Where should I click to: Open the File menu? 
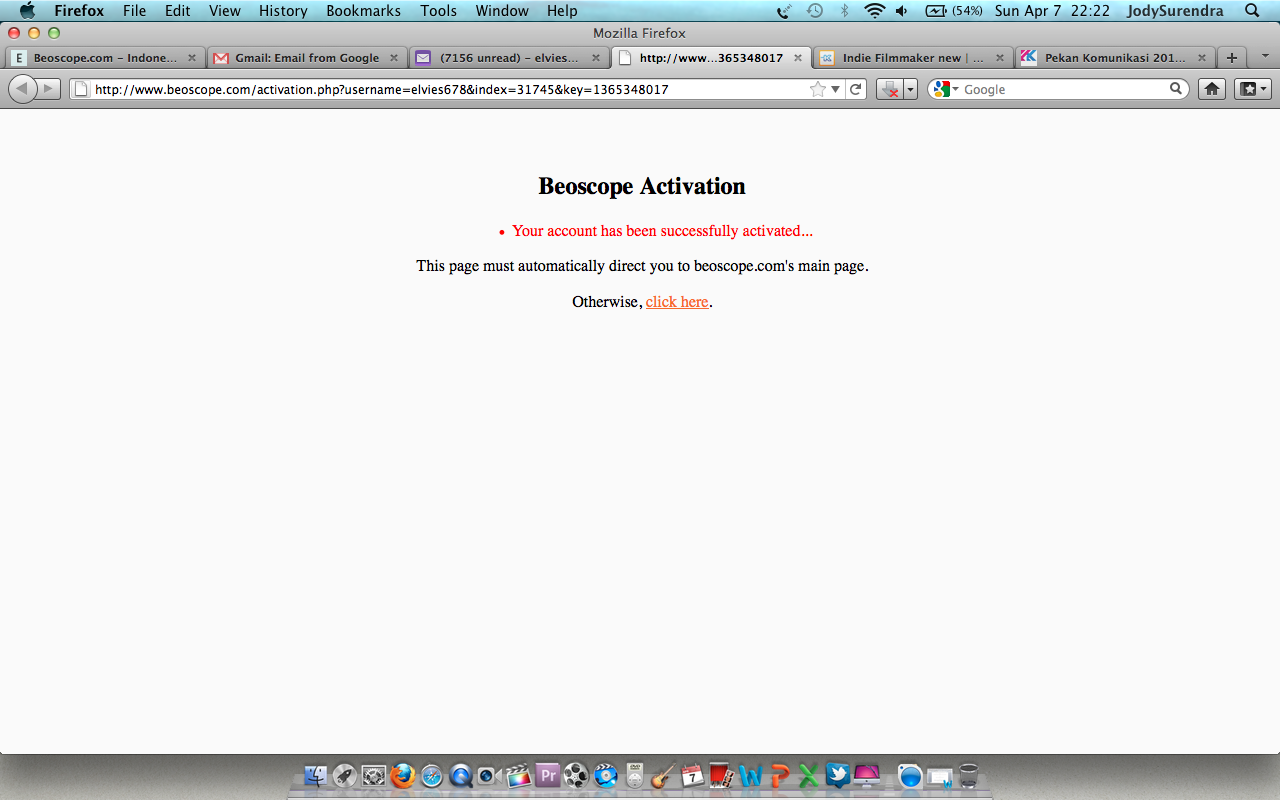135,11
